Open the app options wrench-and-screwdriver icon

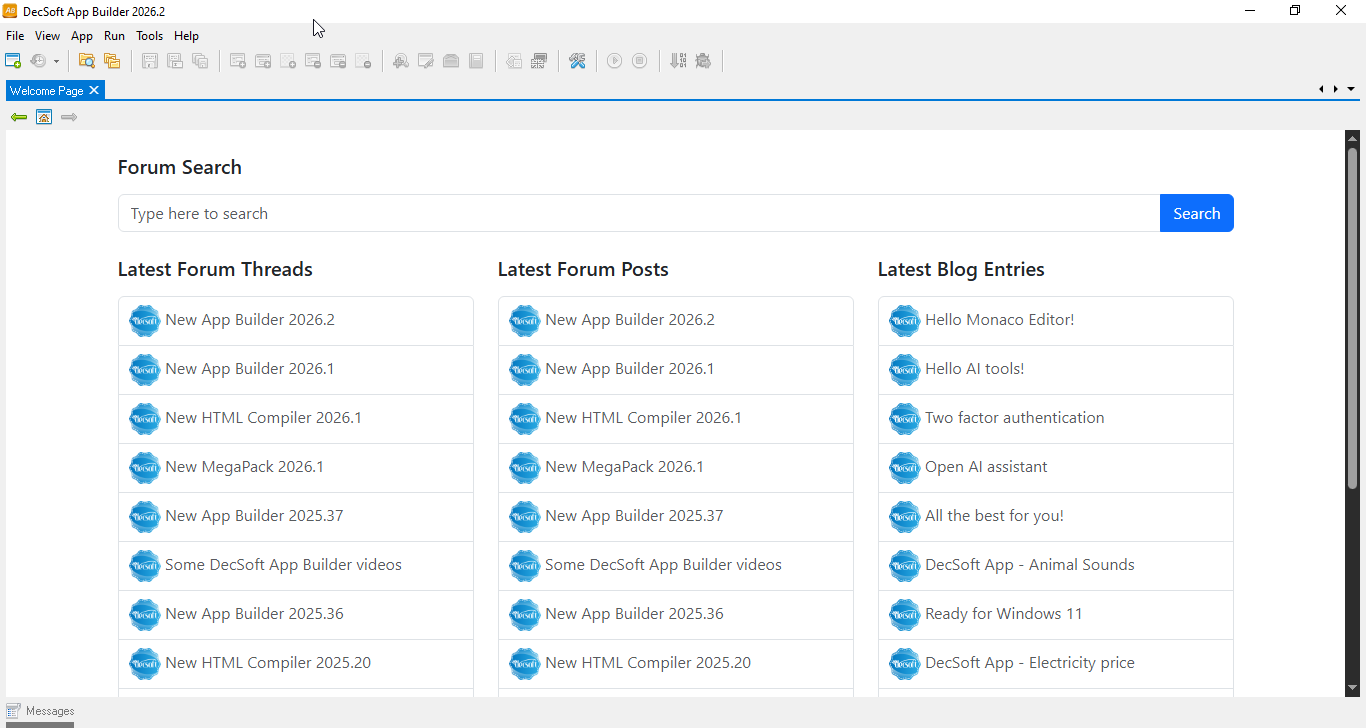[577, 61]
